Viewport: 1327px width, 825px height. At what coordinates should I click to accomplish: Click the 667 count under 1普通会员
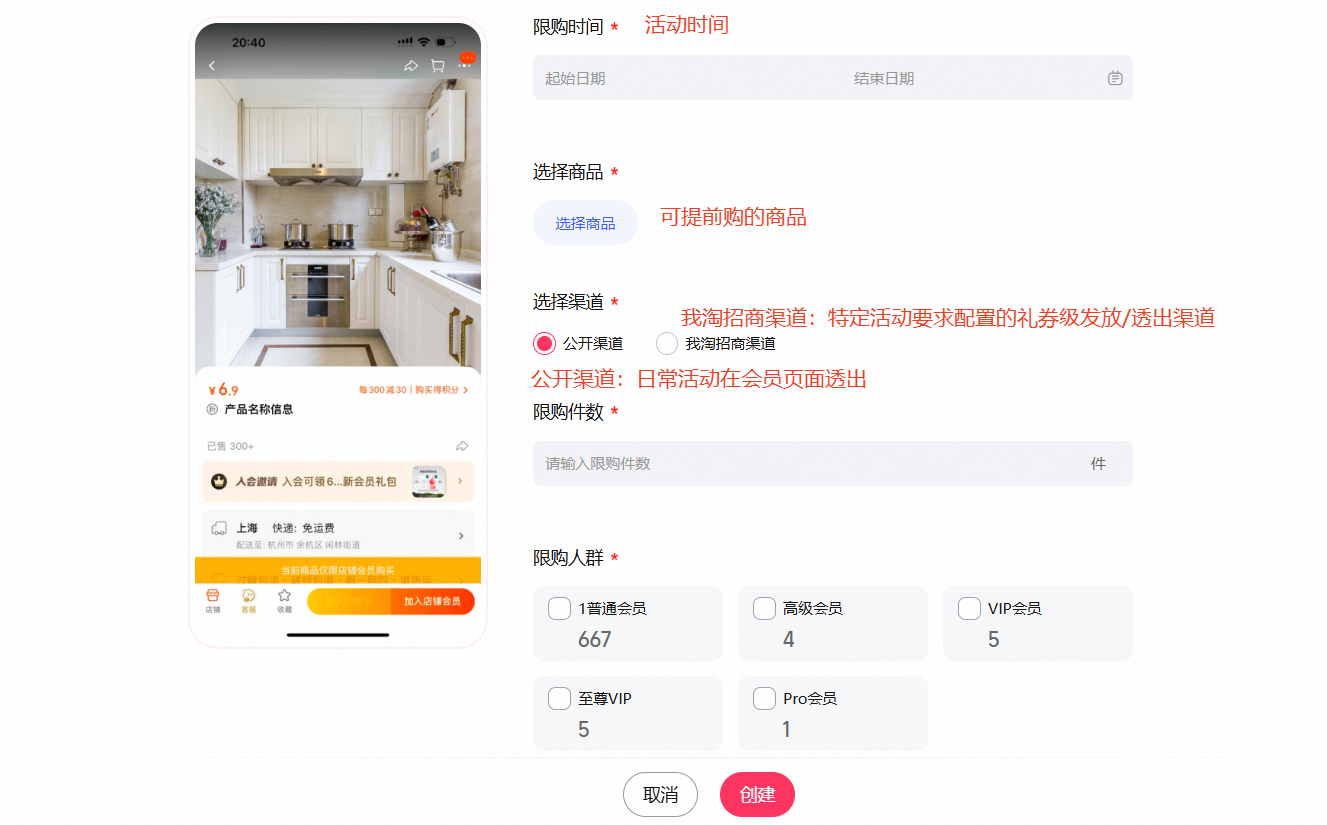coord(594,640)
